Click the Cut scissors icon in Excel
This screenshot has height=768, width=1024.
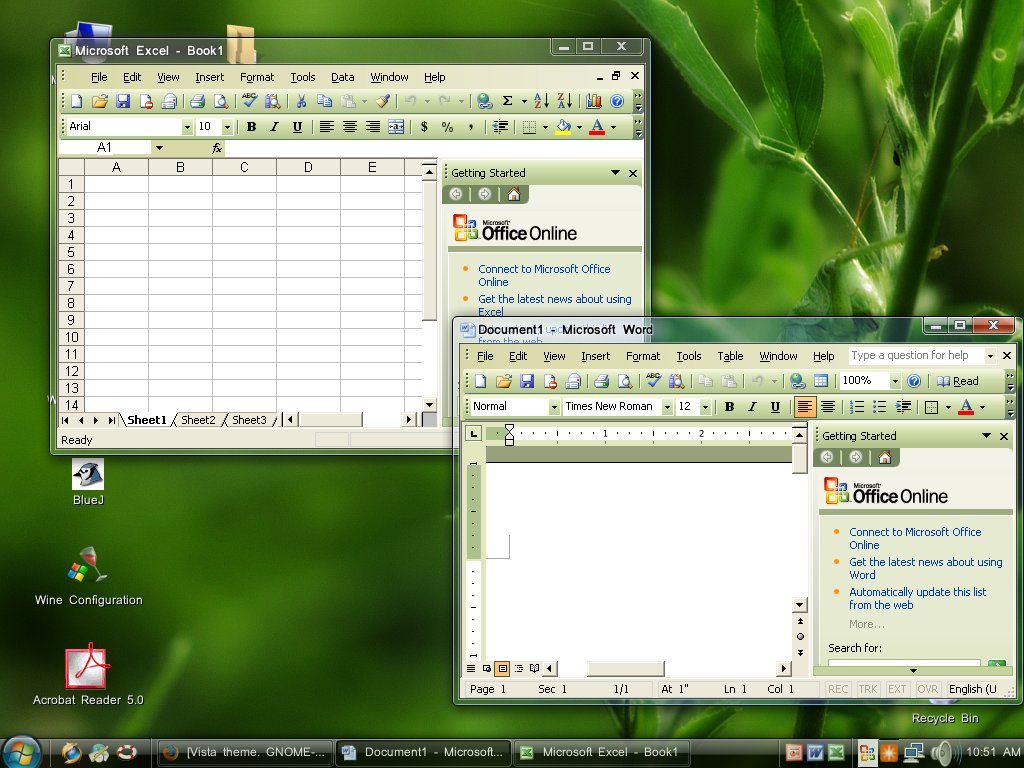301,101
